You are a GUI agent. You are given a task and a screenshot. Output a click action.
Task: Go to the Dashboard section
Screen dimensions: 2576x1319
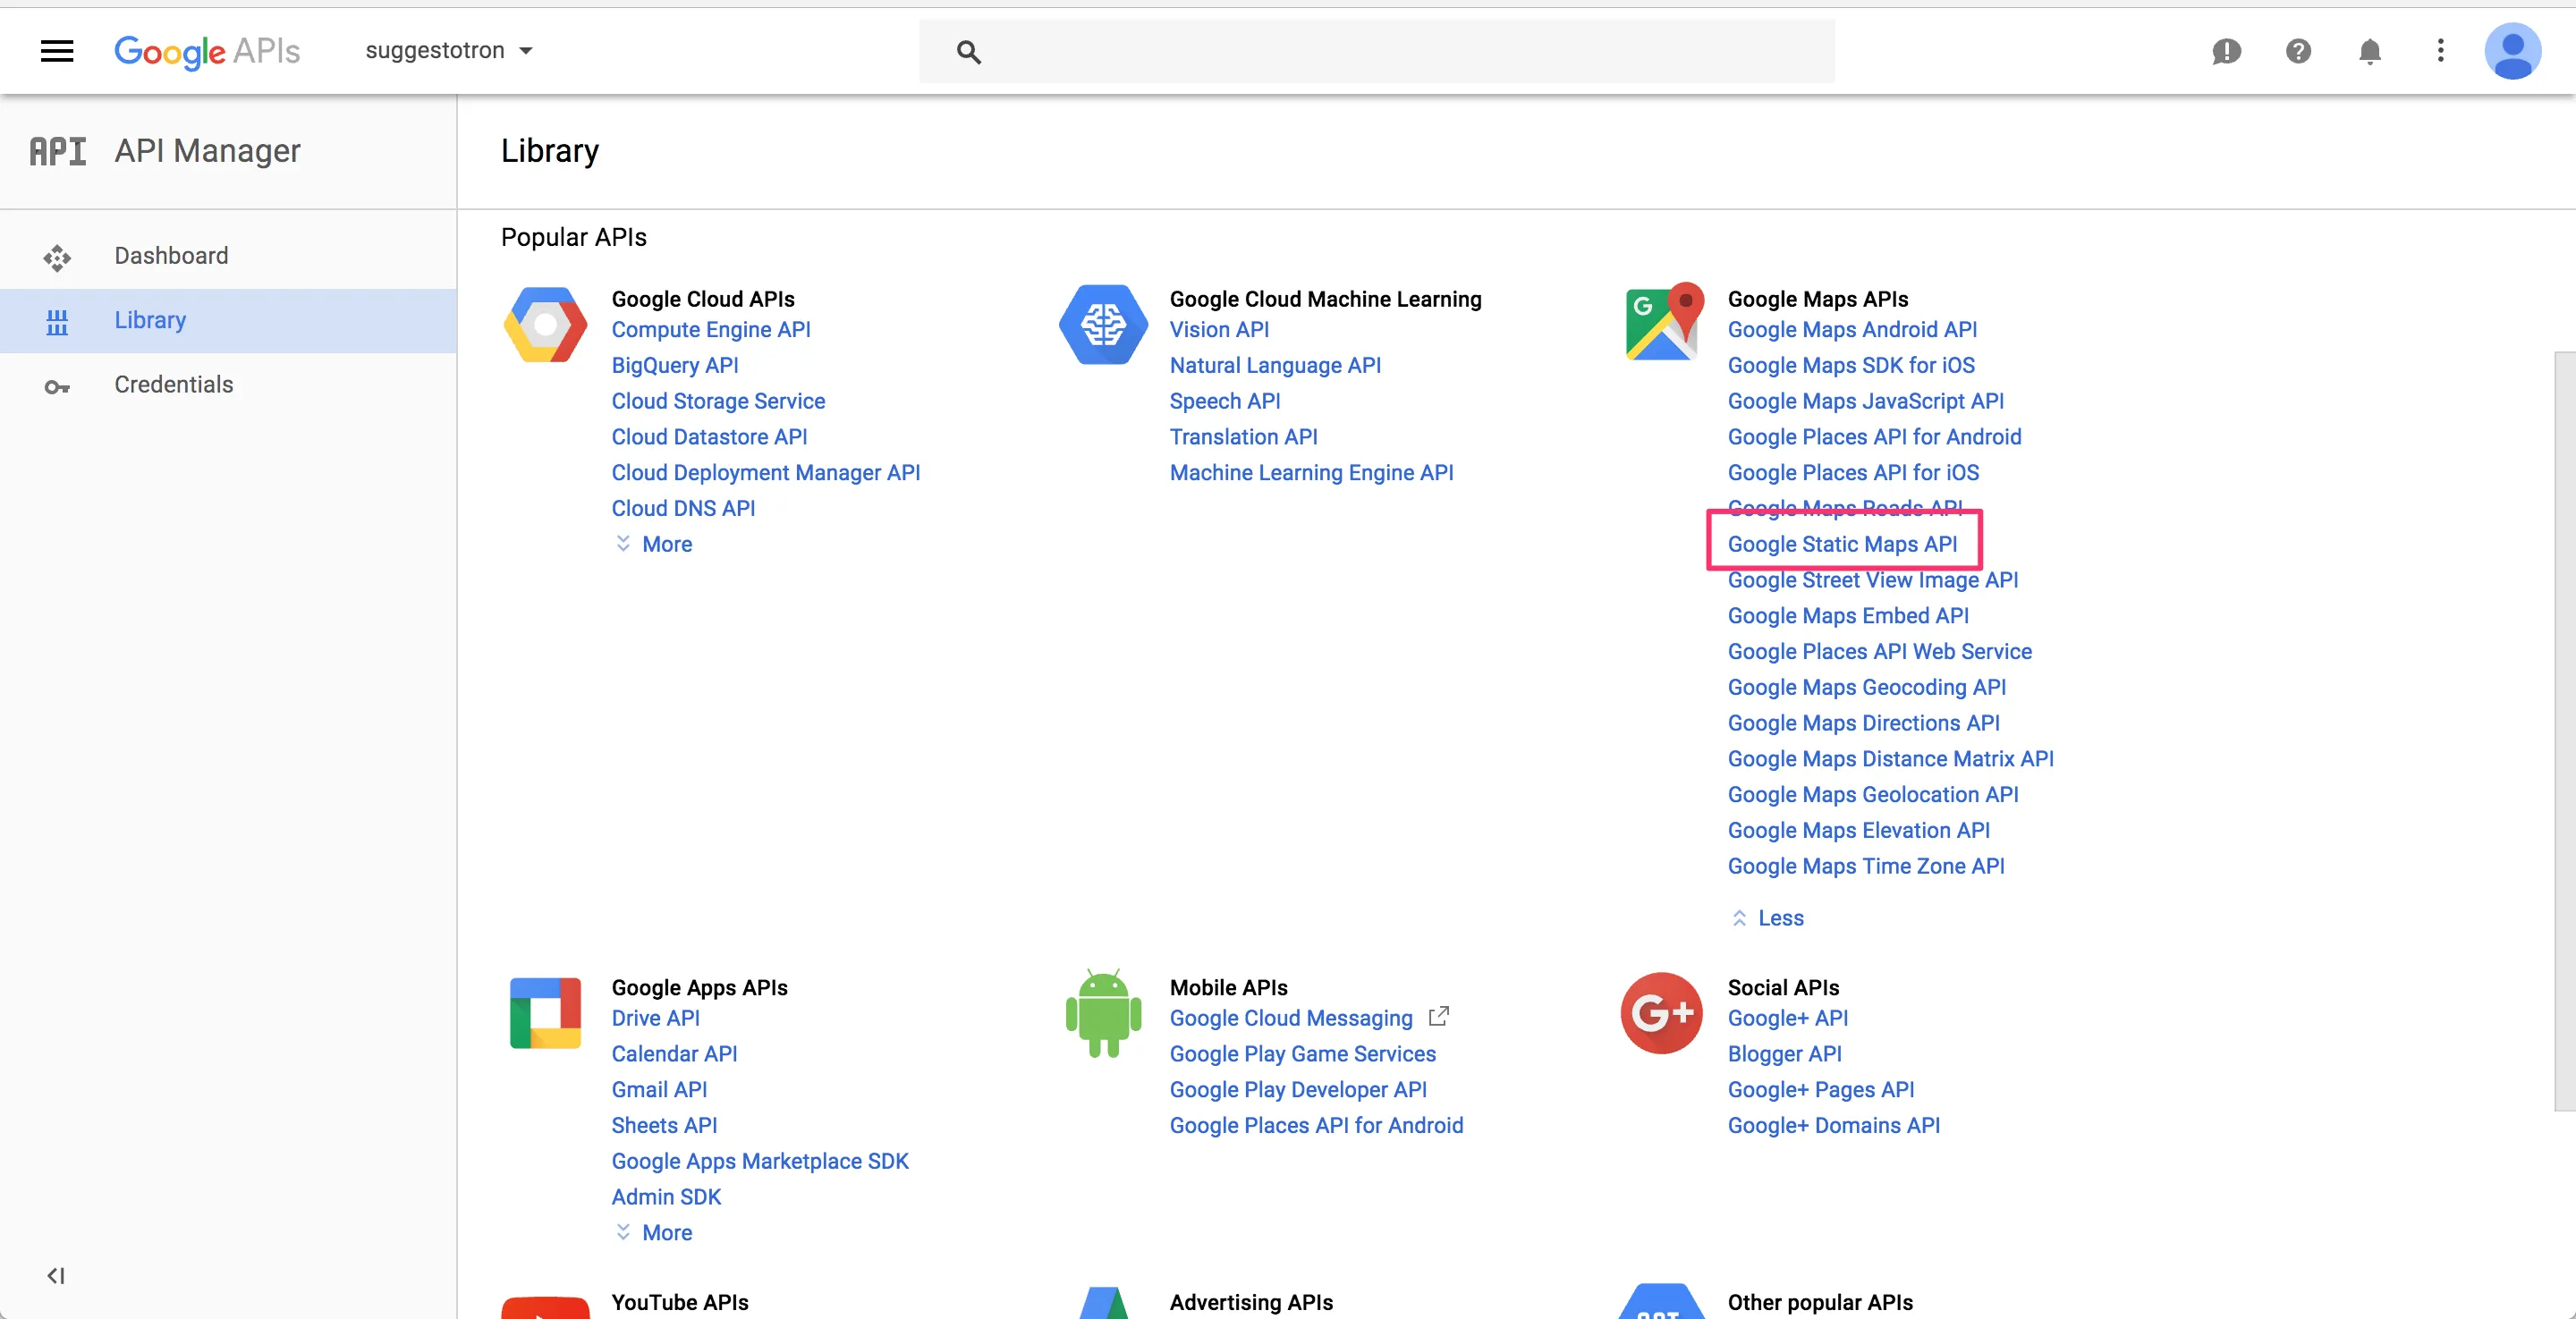pos(171,256)
